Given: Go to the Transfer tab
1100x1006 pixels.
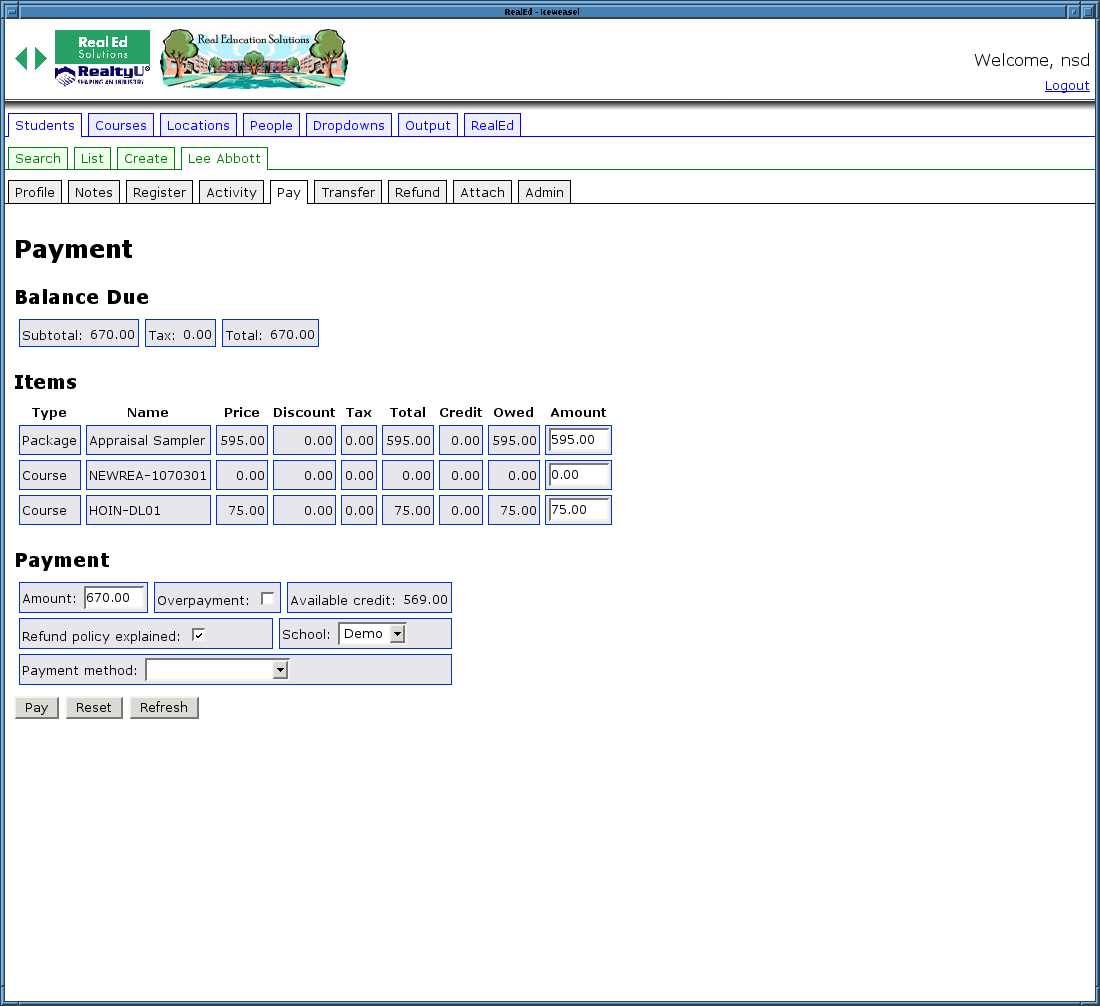Looking at the screenshot, I should coord(348,192).
